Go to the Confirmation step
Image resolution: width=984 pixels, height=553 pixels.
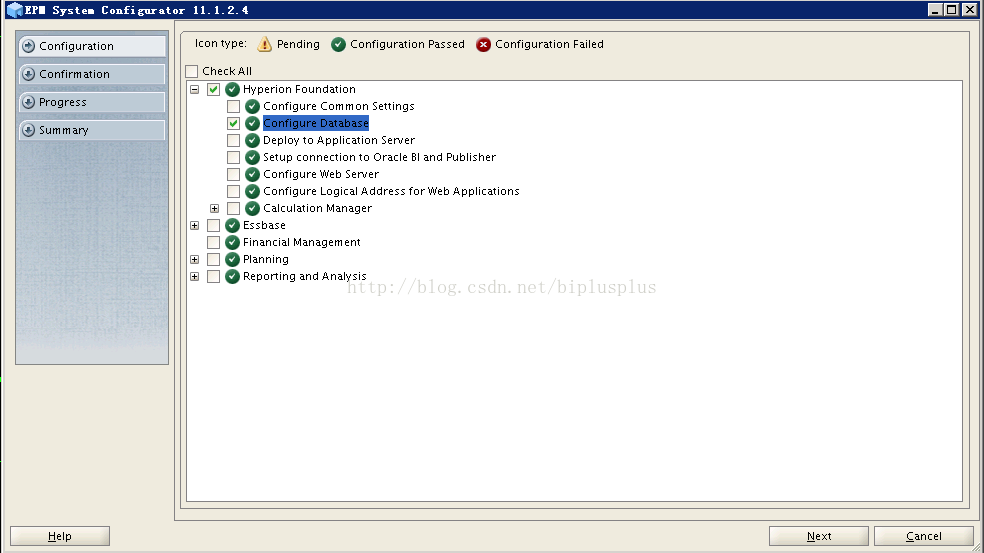coord(92,74)
